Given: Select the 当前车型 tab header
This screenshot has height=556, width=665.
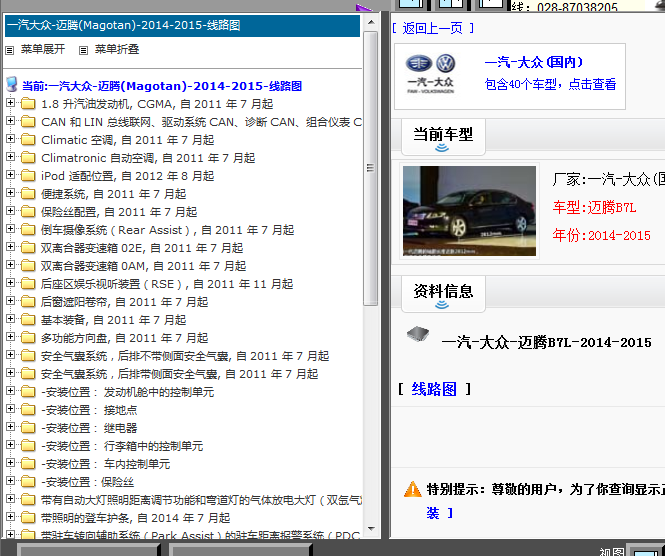Looking at the screenshot, I should click(443, 135).
